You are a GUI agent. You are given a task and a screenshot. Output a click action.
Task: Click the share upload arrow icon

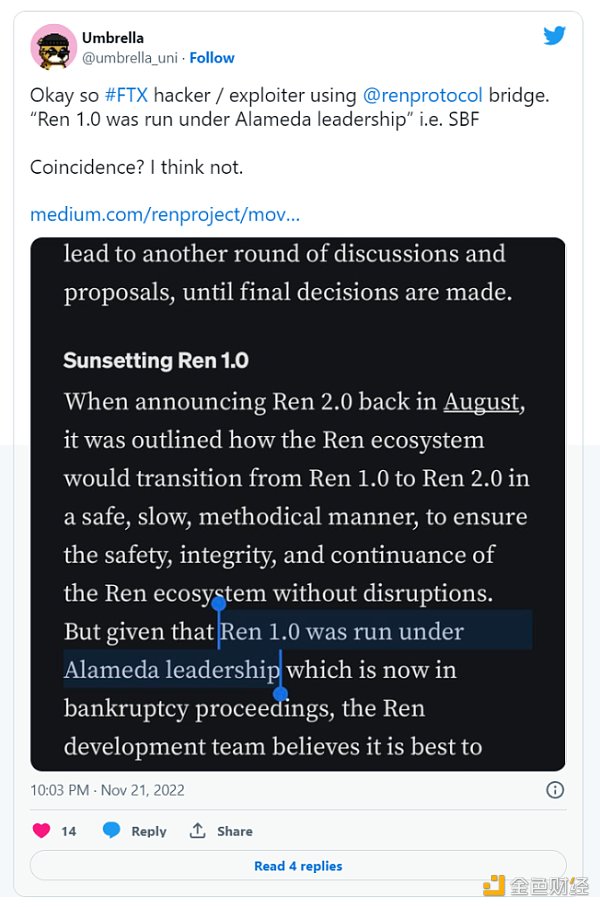pos(198,830)
